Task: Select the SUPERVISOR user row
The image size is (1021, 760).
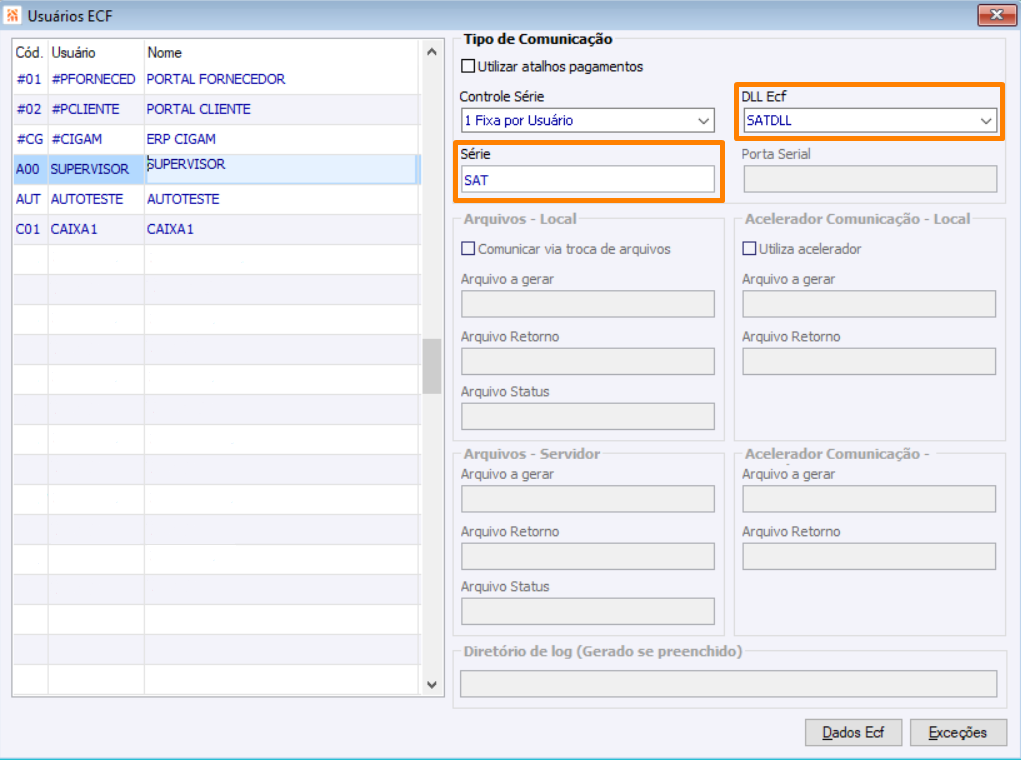Action: [x=90, y=169]
